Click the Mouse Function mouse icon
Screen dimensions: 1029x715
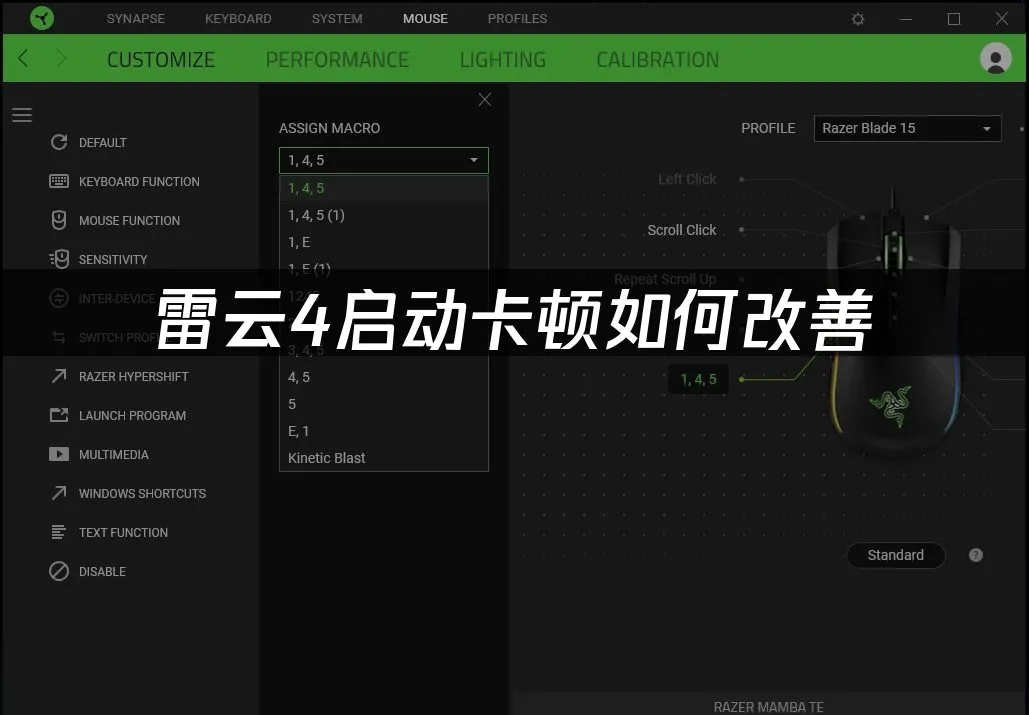click(x=59, y=220)
